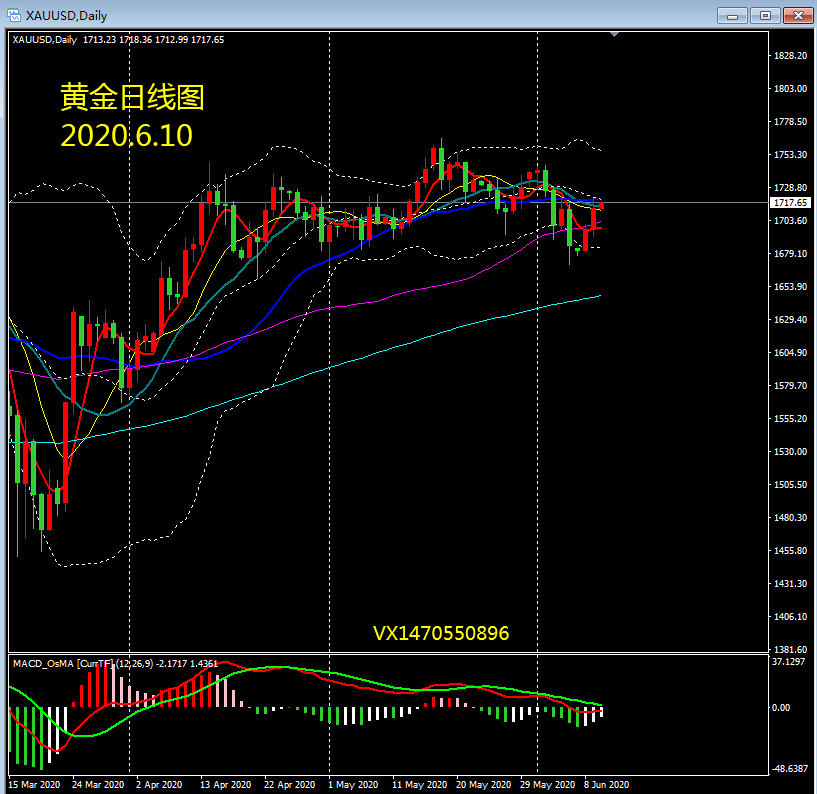The height and width of the screenshot is (794, 817).
Task: Minimize the XAUUSD chart window
Action: tap(733, 15)
